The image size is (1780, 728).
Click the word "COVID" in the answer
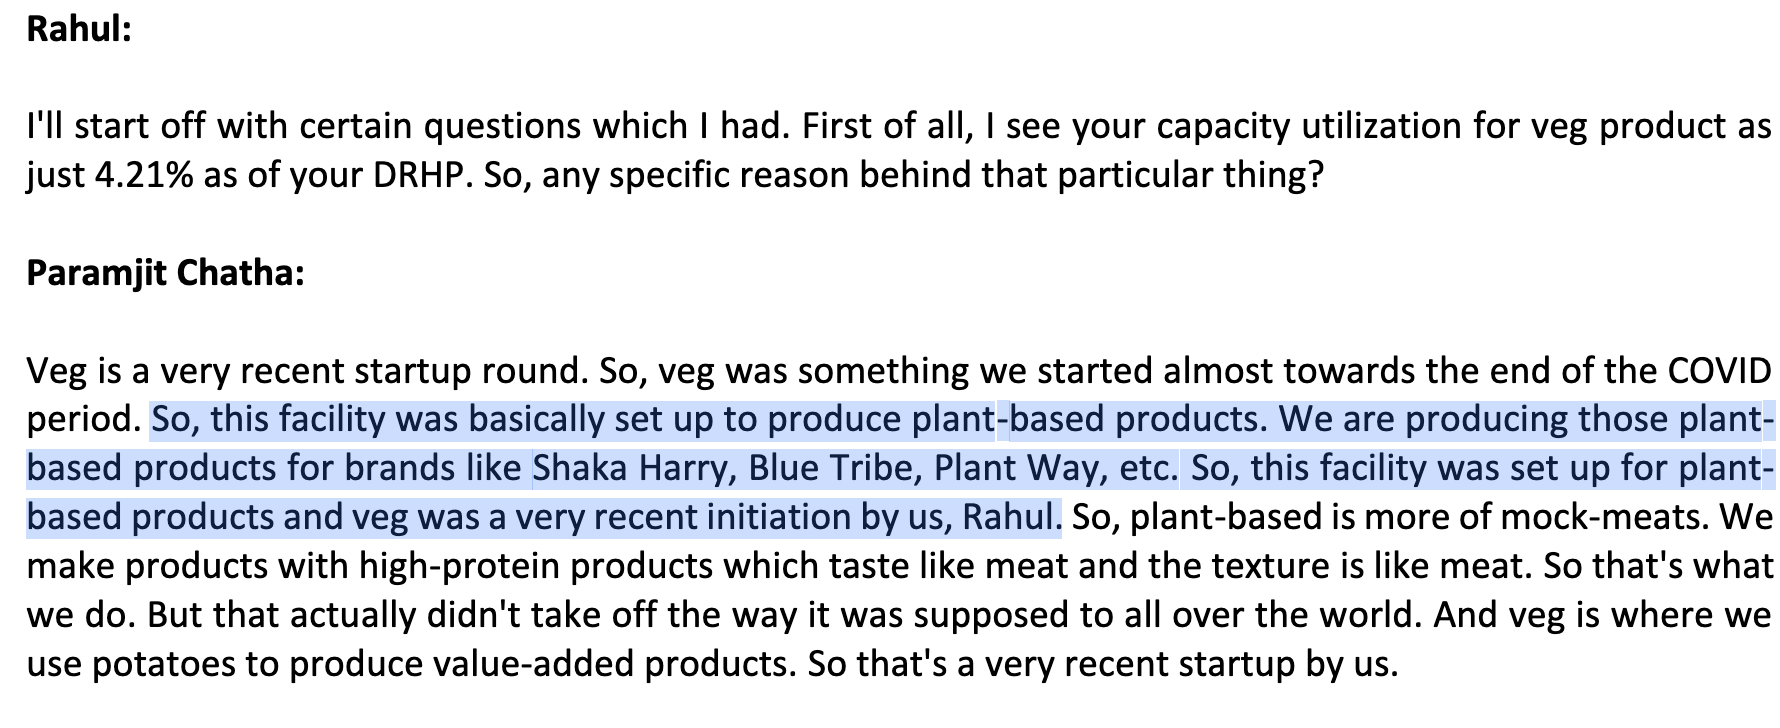(x=1720, y=371)
